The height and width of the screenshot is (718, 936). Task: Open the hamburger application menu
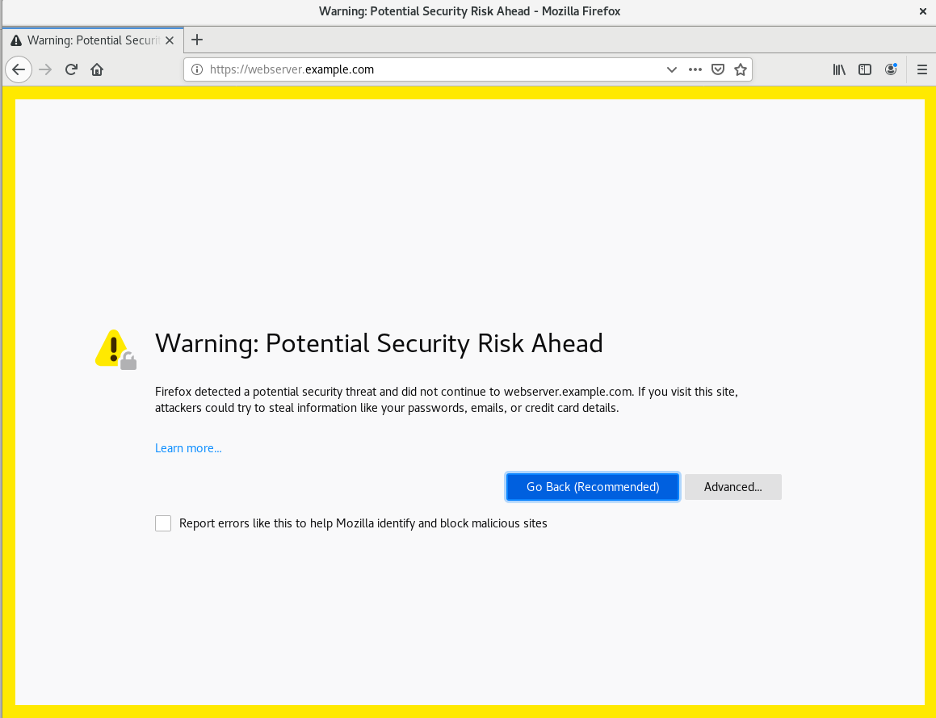click(x=920, y=69)
